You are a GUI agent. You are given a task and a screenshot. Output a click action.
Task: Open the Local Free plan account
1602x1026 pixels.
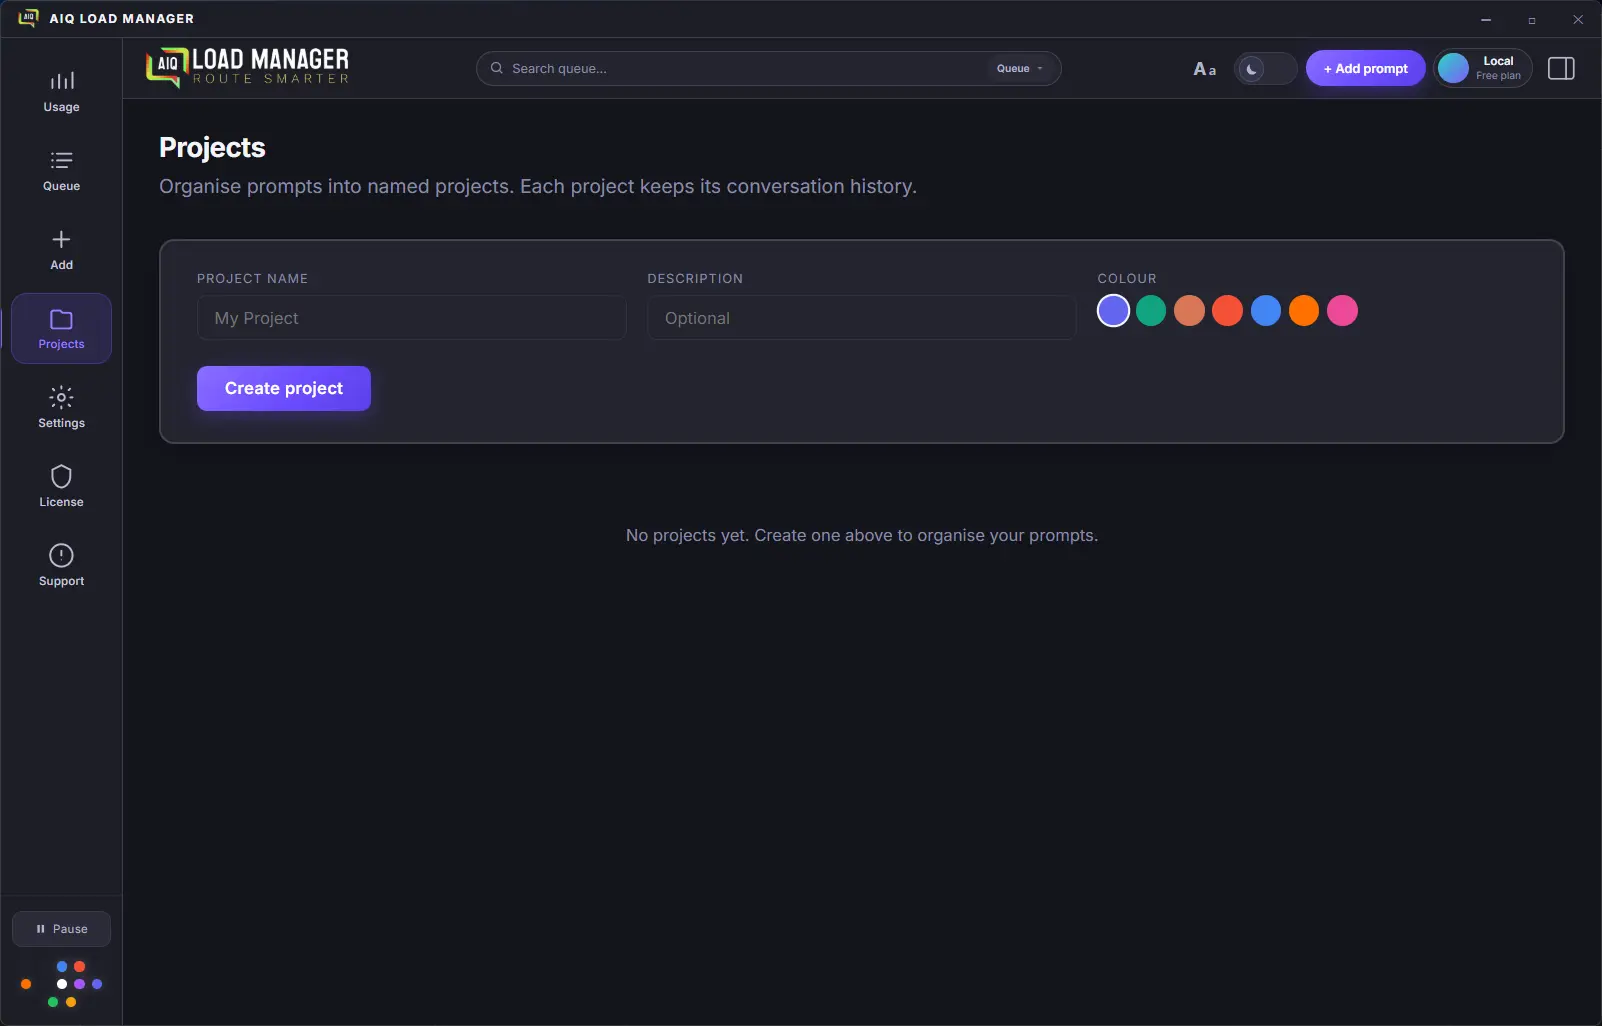[1483, 68]
